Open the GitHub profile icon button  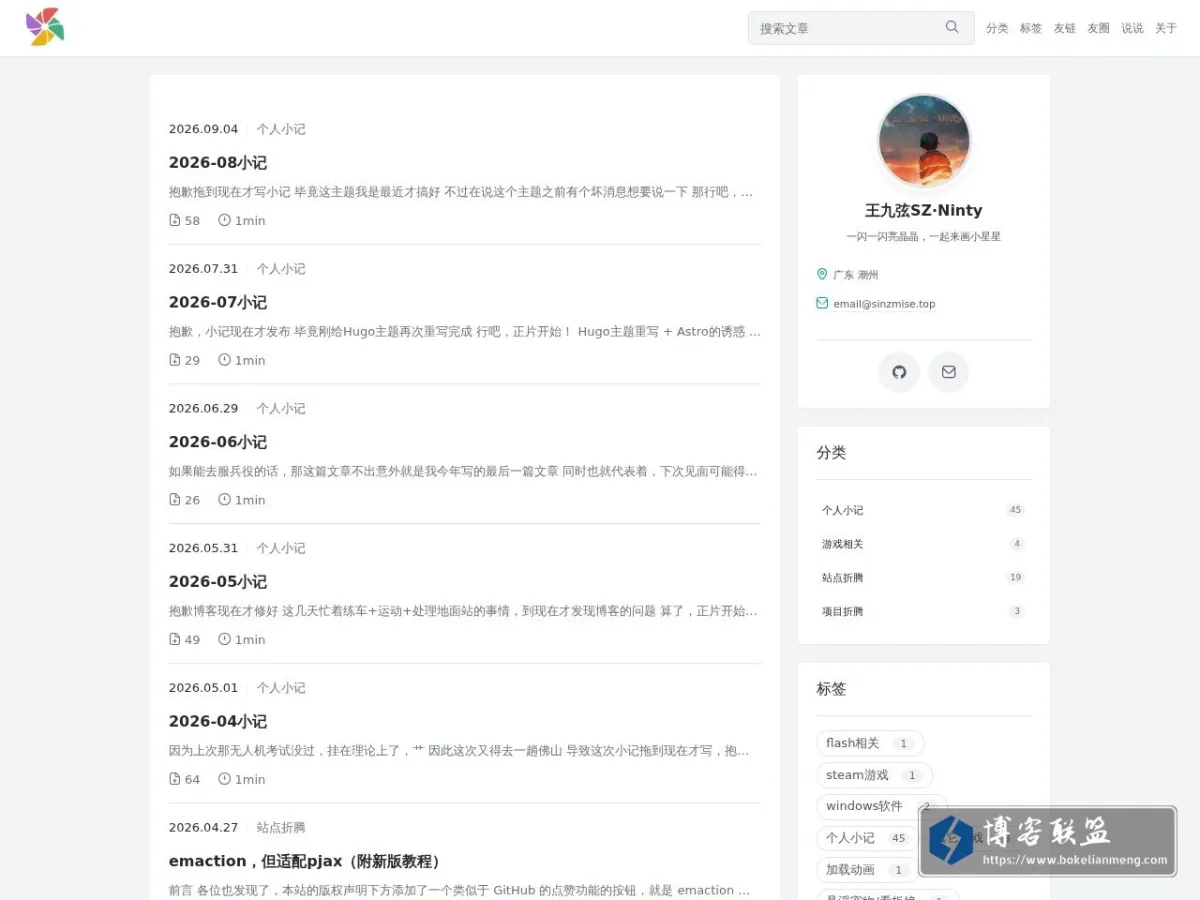pyautogui.click(x=899, y=372)
